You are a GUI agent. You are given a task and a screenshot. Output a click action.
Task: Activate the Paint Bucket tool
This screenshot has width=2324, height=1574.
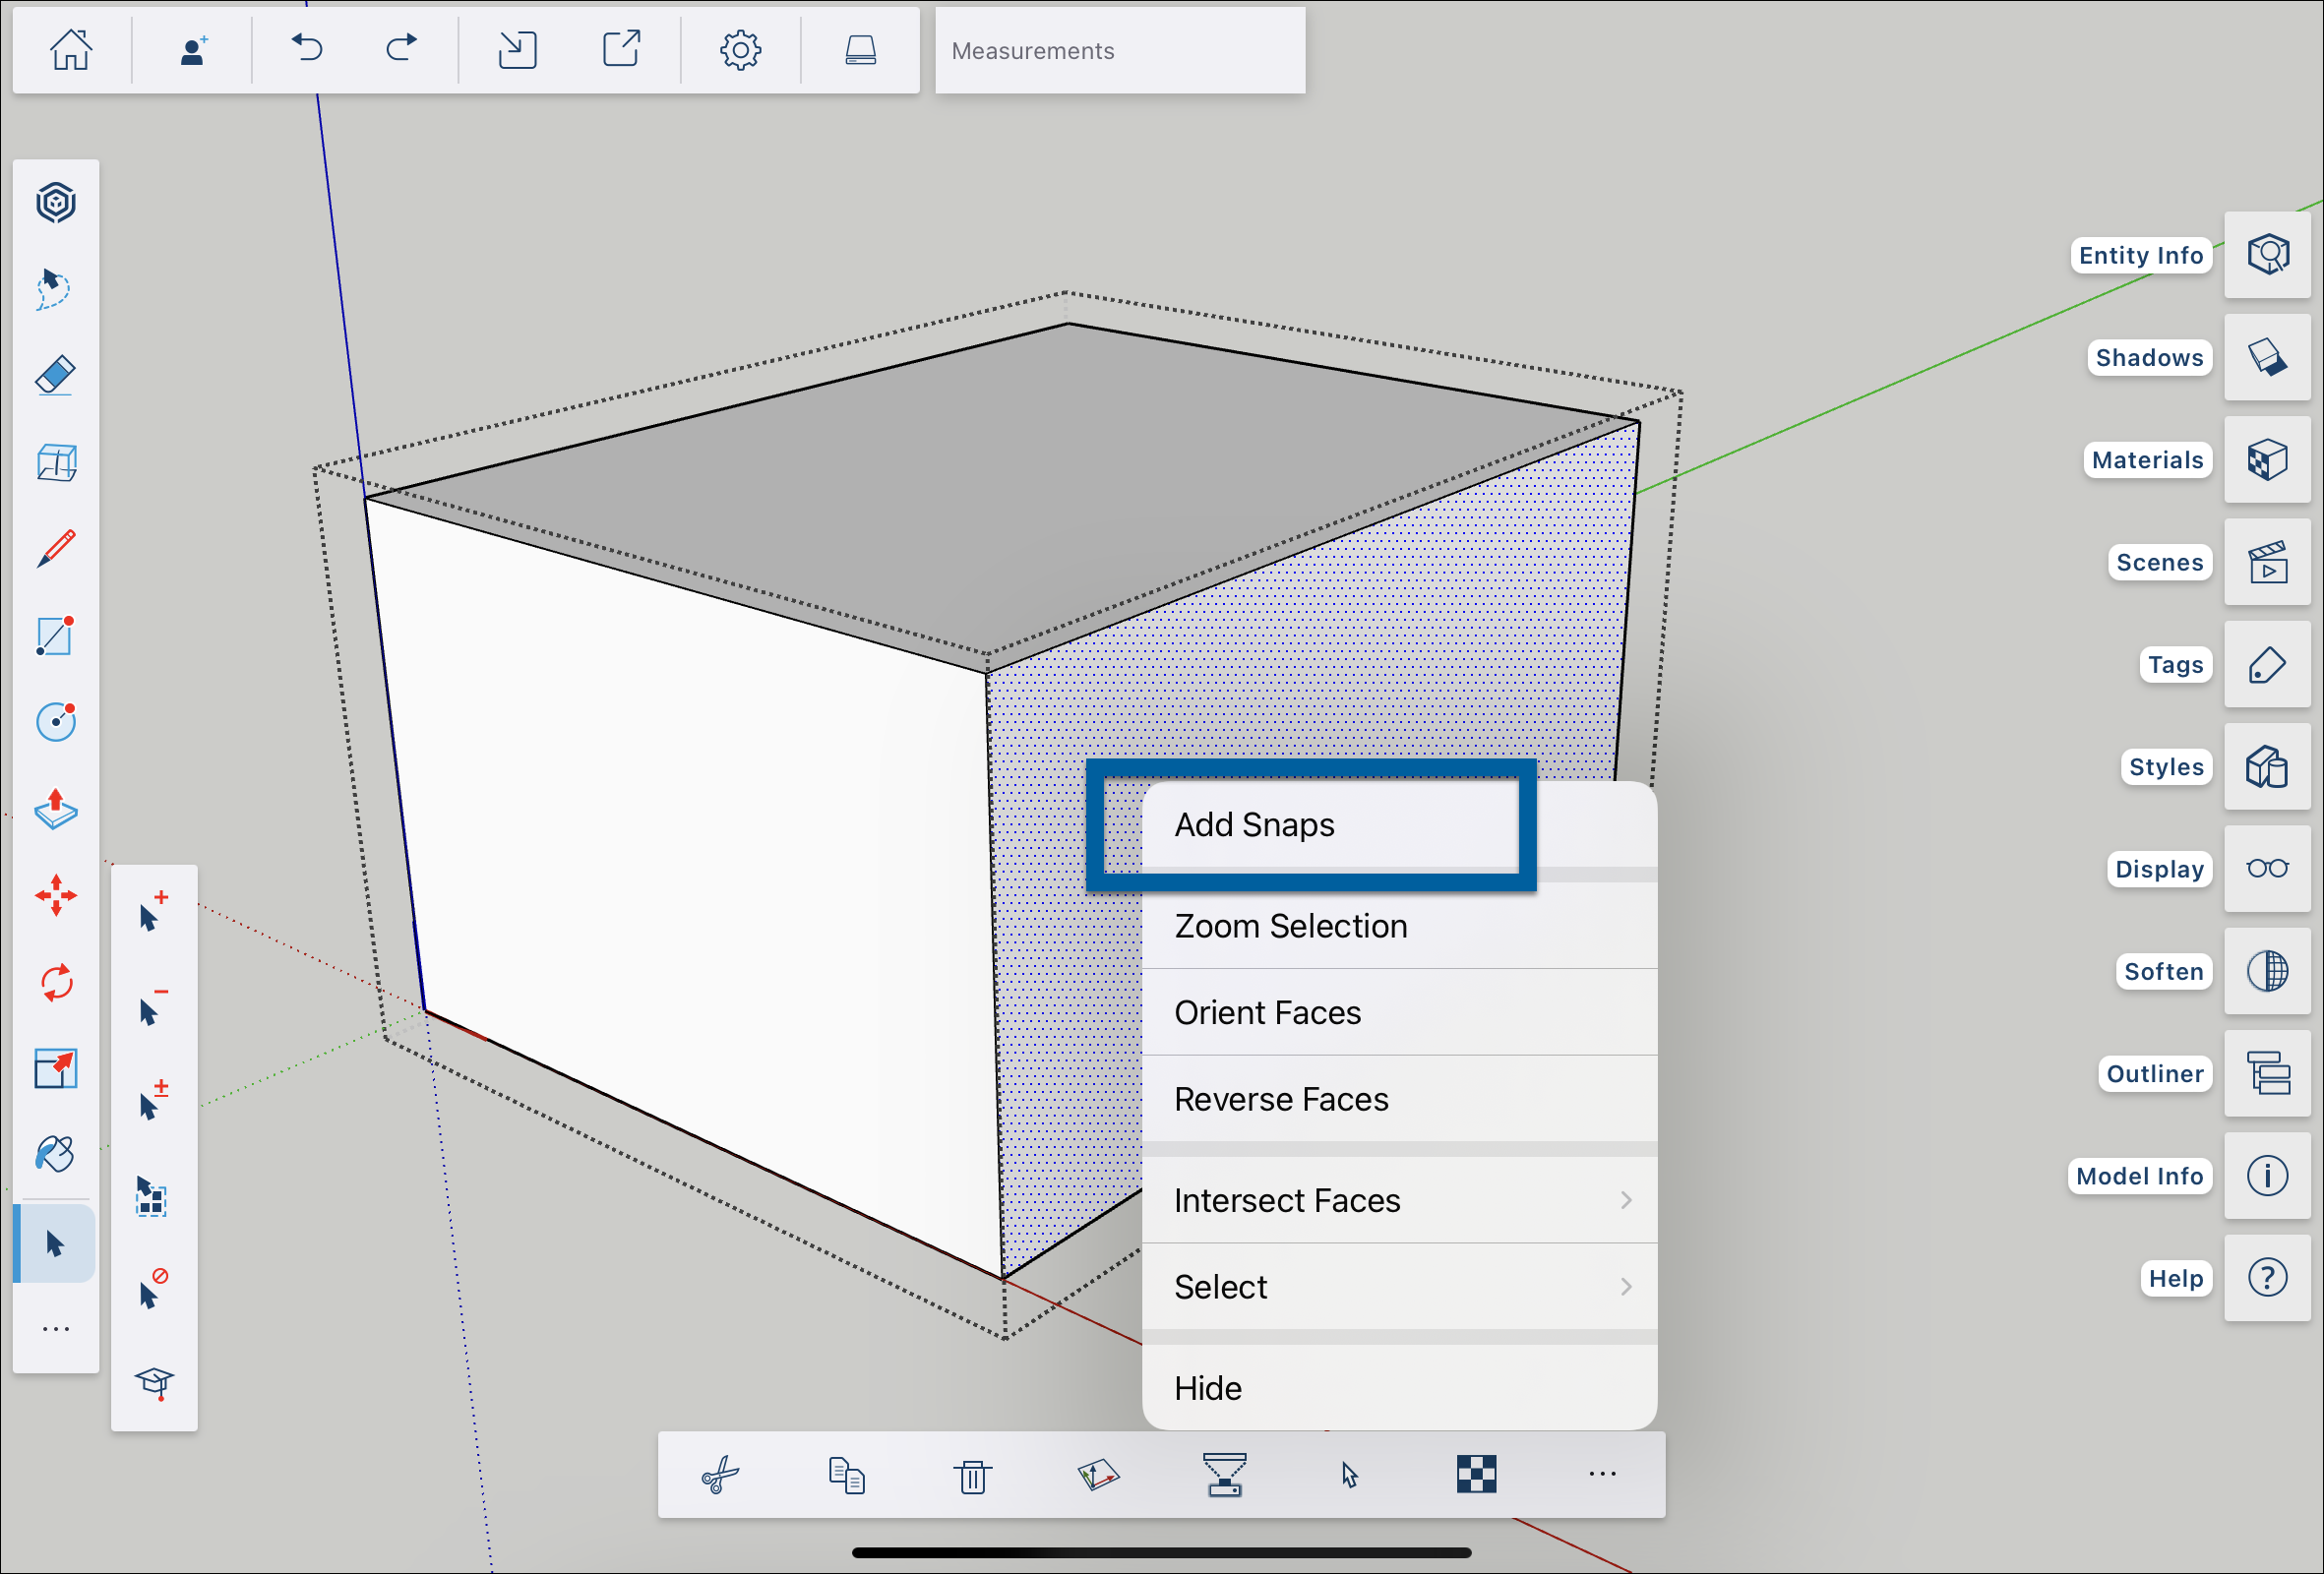[56, 1155]
